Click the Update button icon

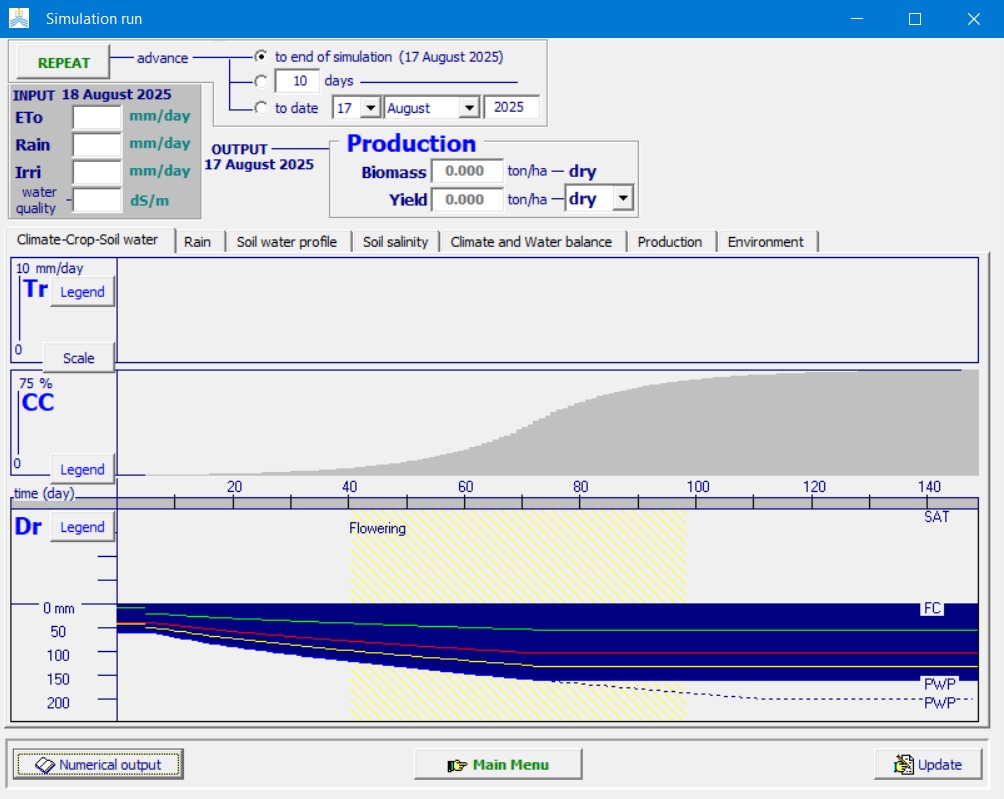tap(904, 765)
